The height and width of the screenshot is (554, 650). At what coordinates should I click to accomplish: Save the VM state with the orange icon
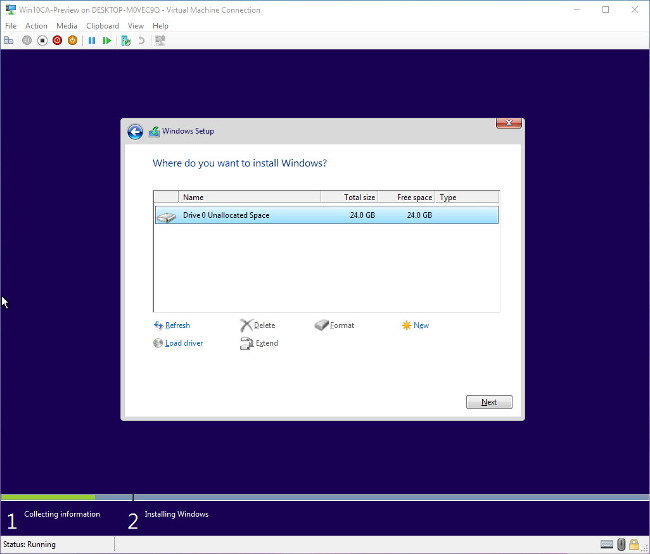73,40
